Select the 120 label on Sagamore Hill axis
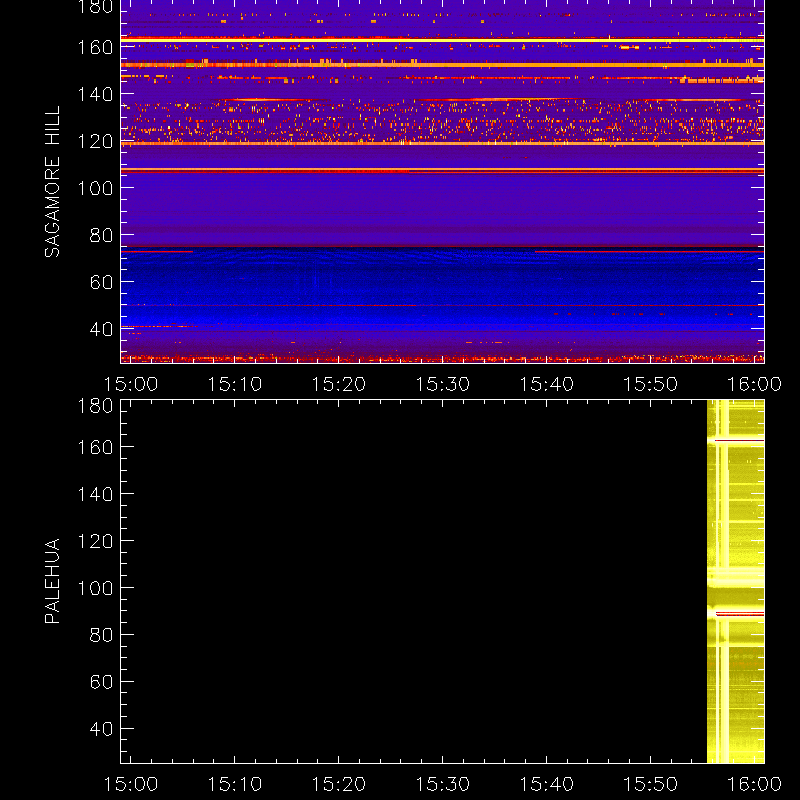 pyautogui.click(x=95, y=141)
